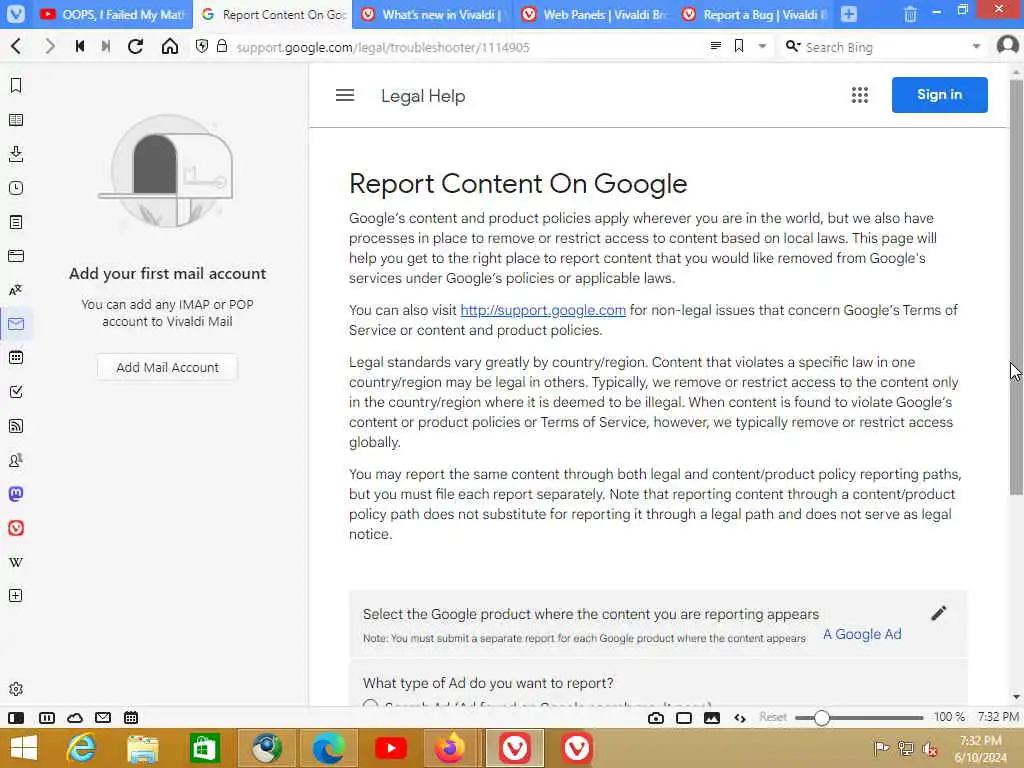Click the A Google Ad answer
The image size is (1024, 768).
(x=862, y=634)
